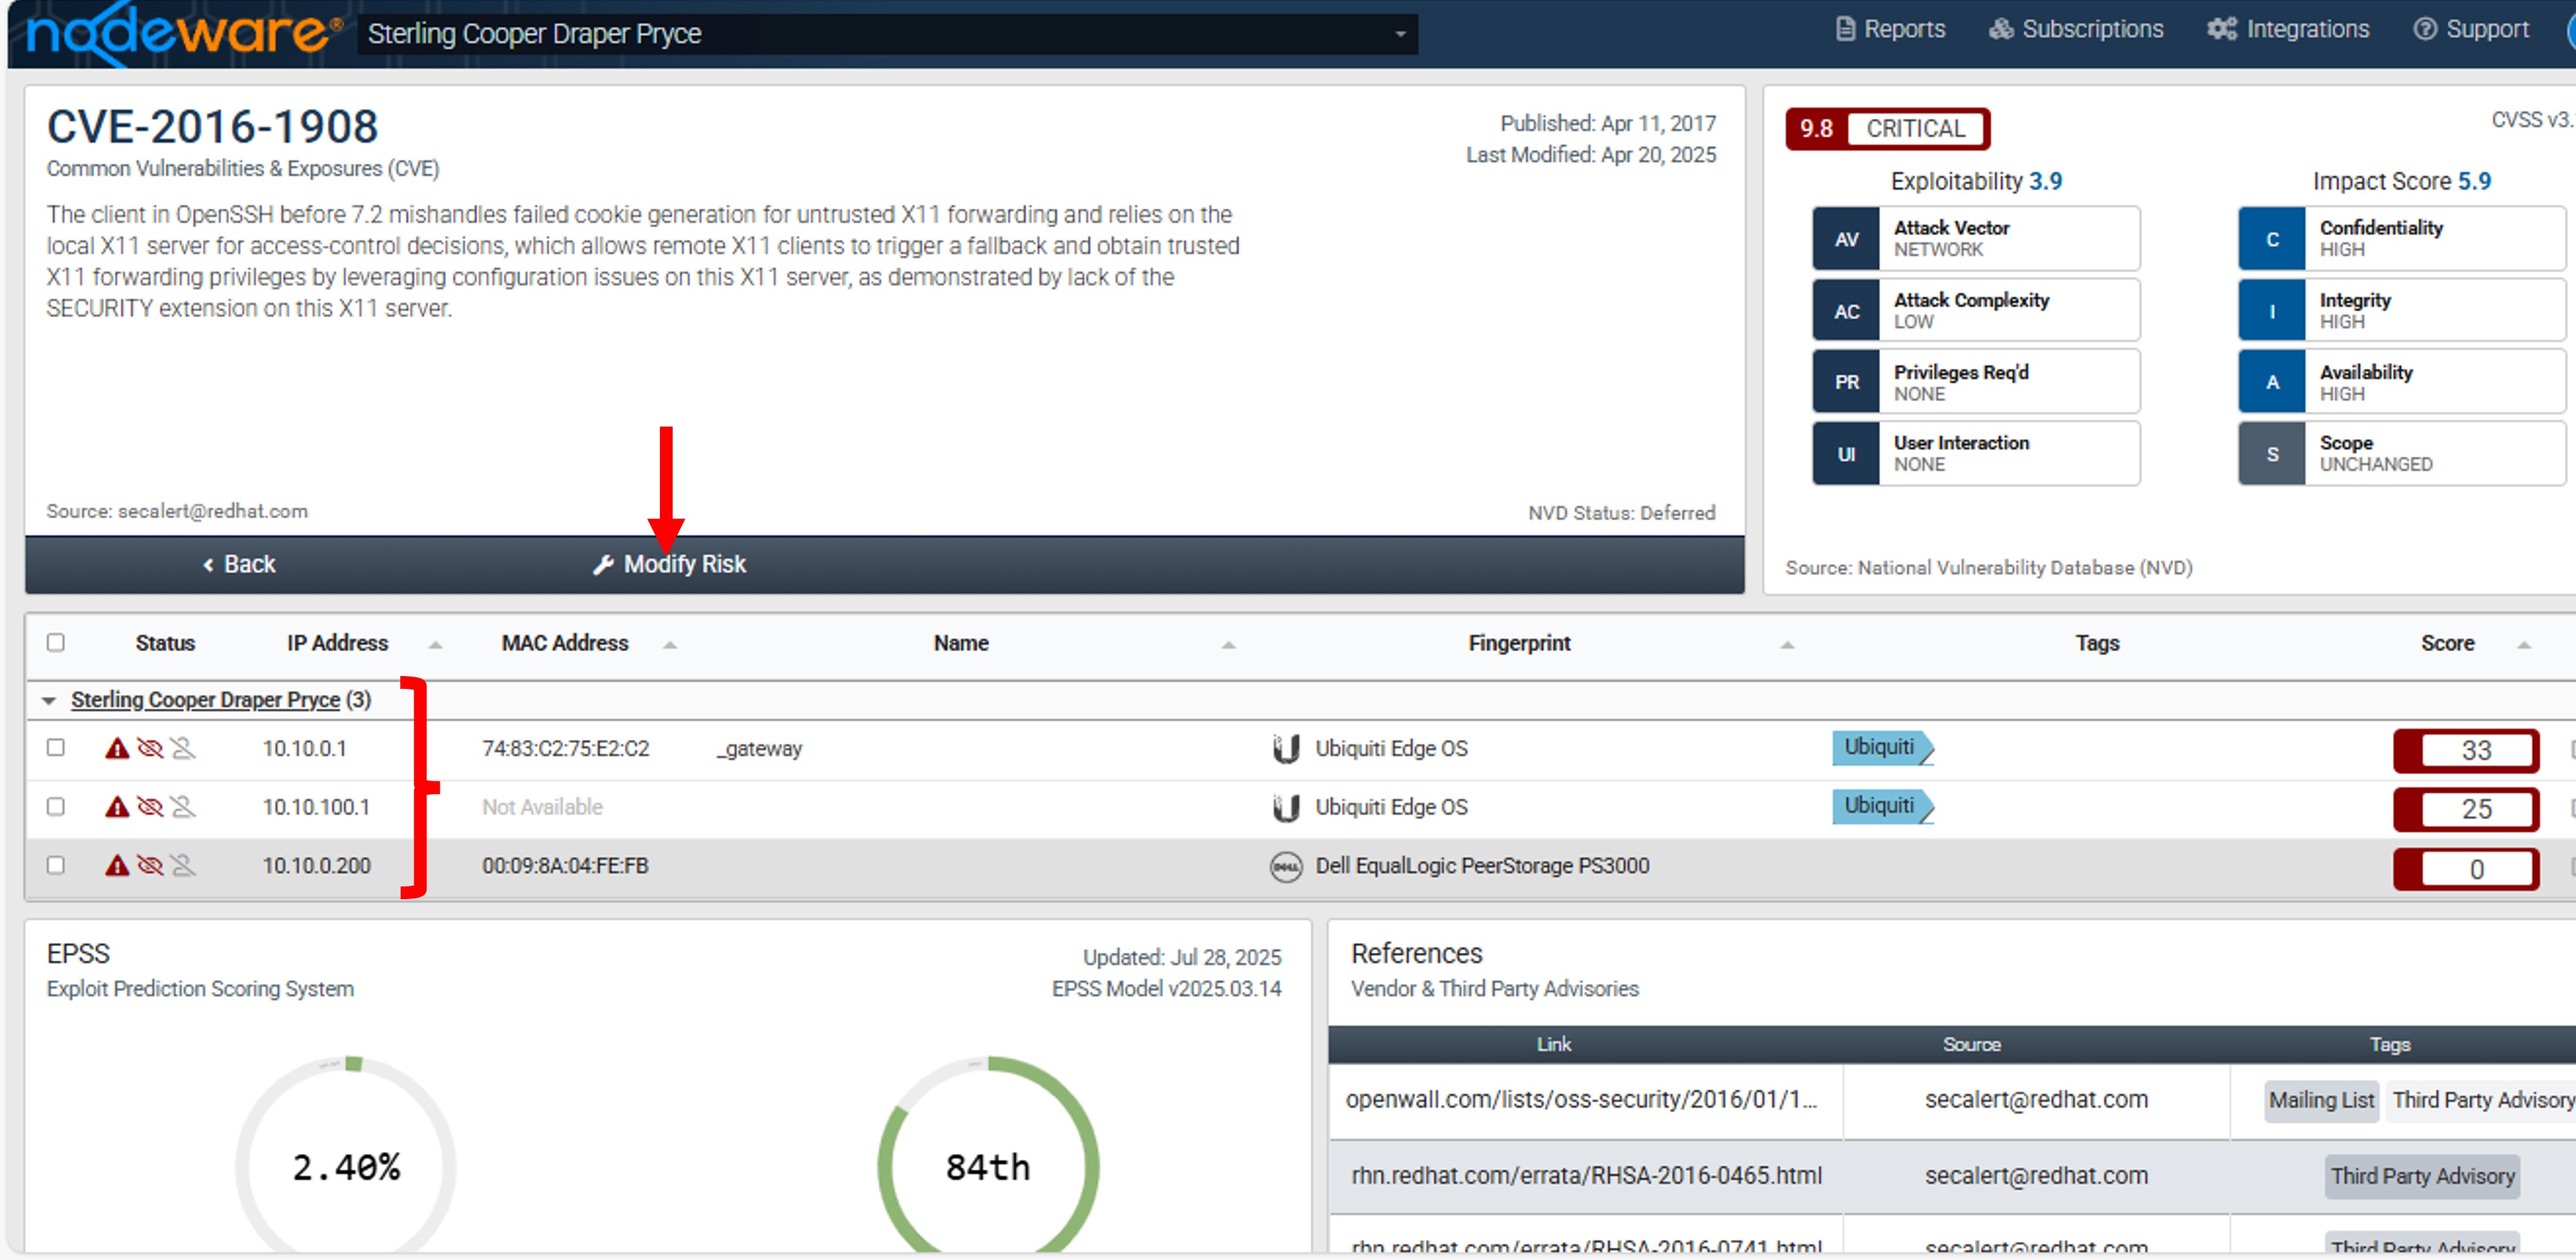Click the warning triangle icon for 10.10.100.1

coord(118,807)
